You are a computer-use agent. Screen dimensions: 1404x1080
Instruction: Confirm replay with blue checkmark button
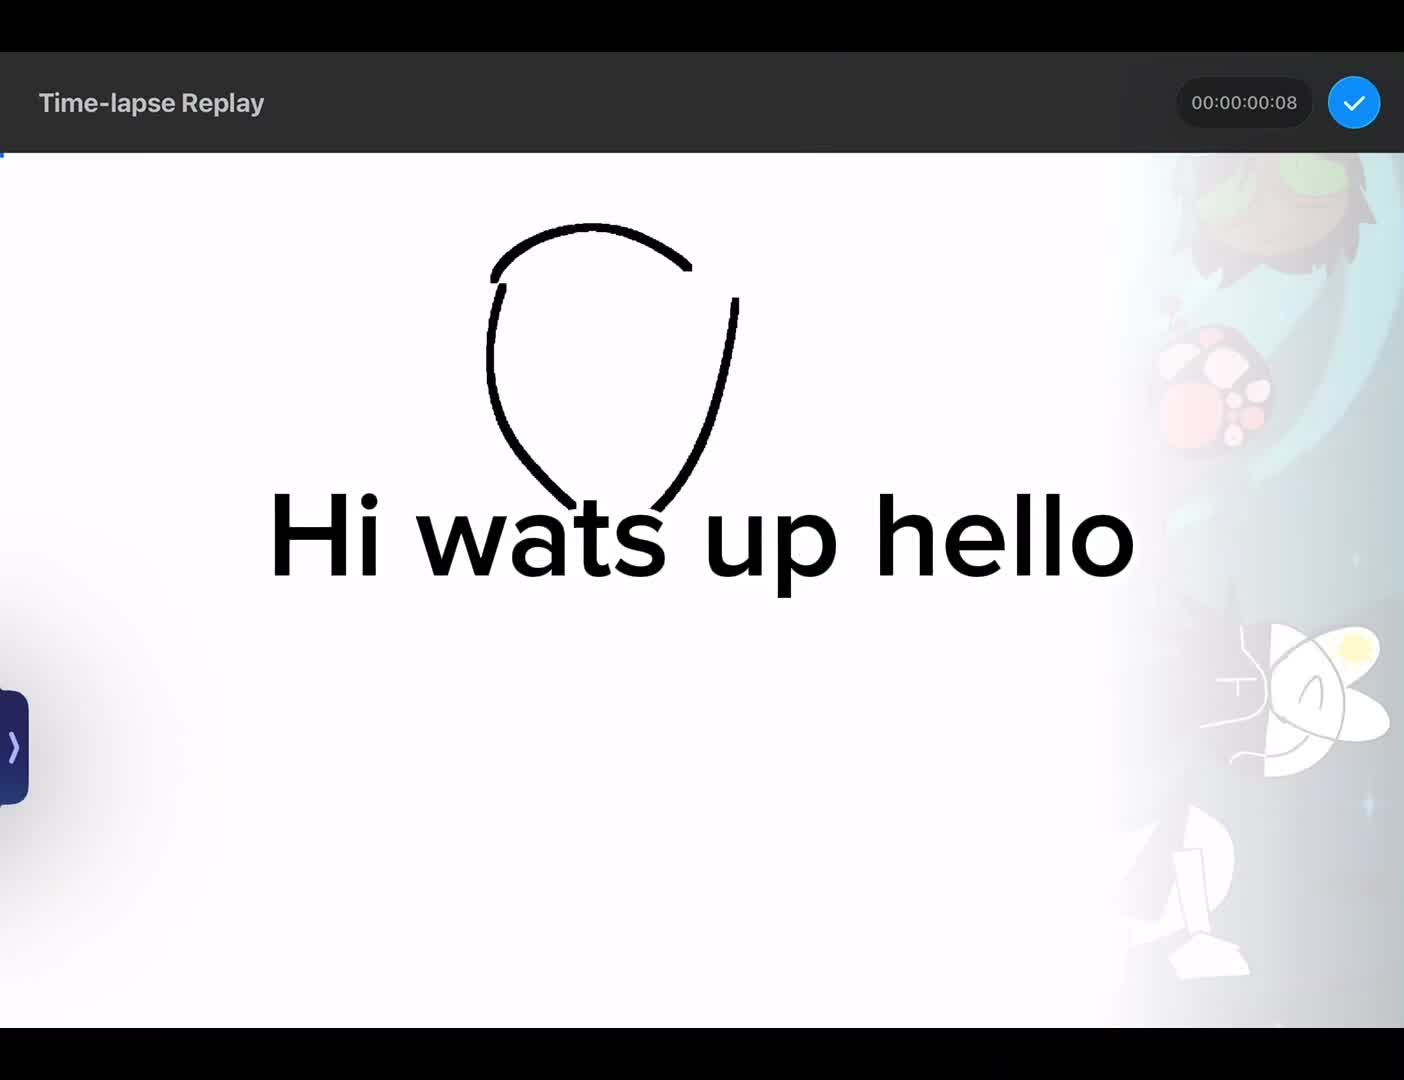point(1354,103)
